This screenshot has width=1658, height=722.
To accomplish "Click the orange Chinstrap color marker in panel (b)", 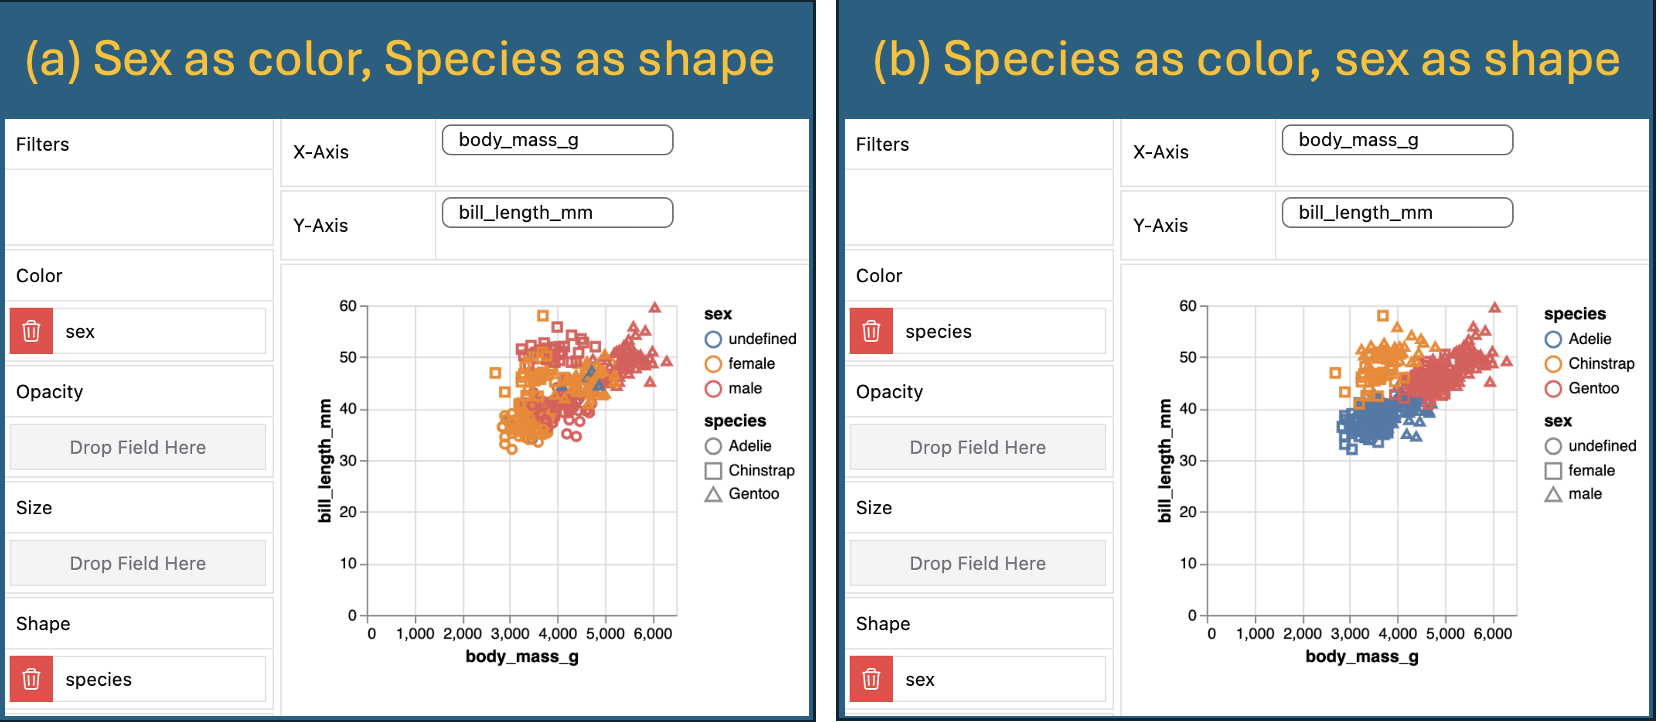I will 1553,363.
